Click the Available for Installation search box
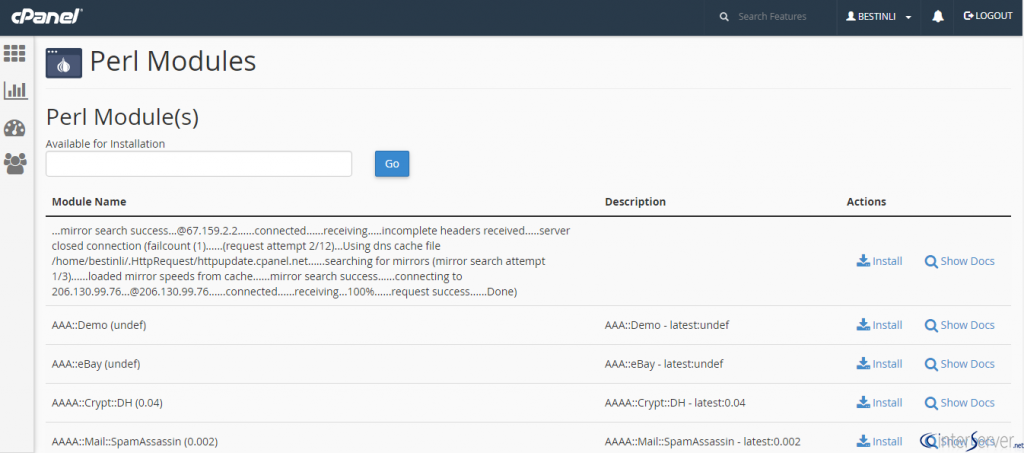Viewport: 1024px width, 453px height. [199, 164]
